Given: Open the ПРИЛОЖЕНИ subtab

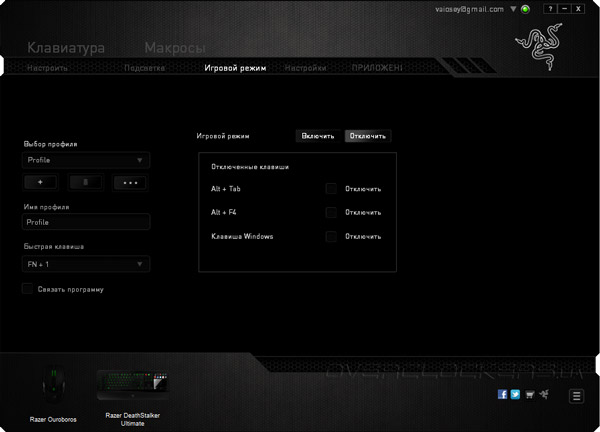Looking at the screenshot, I should (x=377, y=68).
